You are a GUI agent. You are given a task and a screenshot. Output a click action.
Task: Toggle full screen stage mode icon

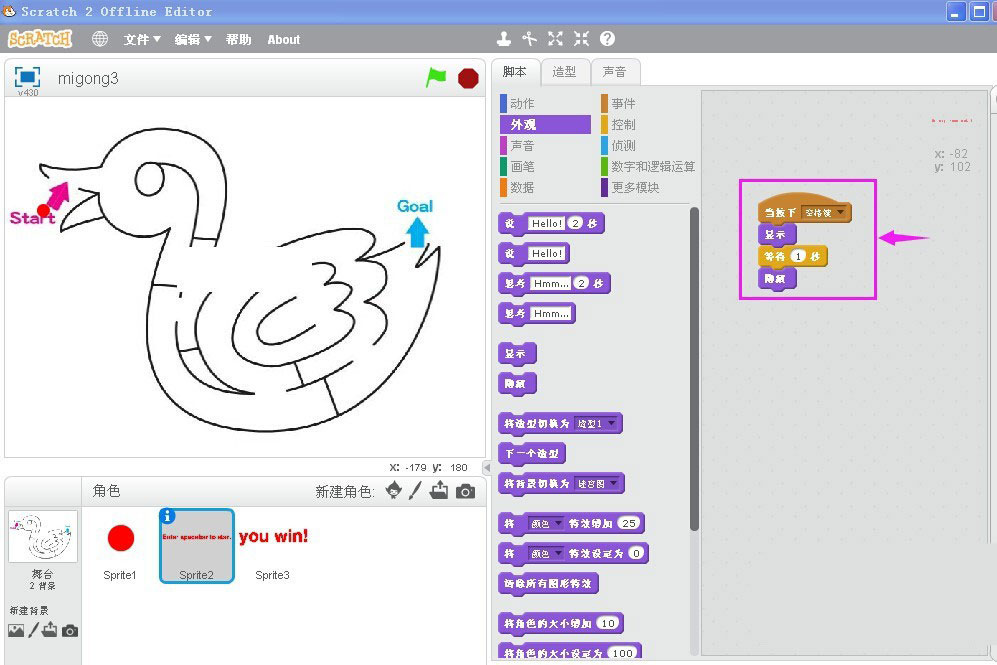pos(27,78)
